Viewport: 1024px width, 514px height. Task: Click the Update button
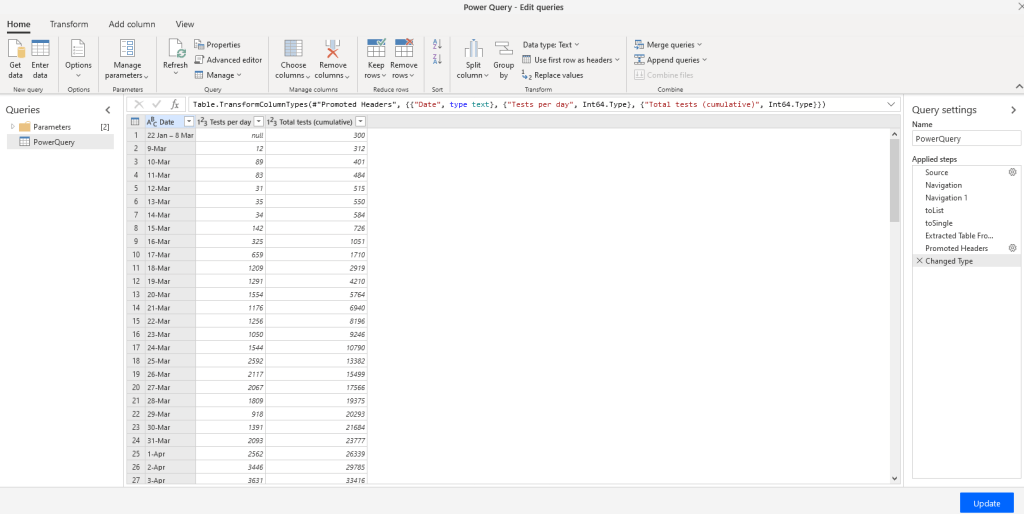(985, 503)
